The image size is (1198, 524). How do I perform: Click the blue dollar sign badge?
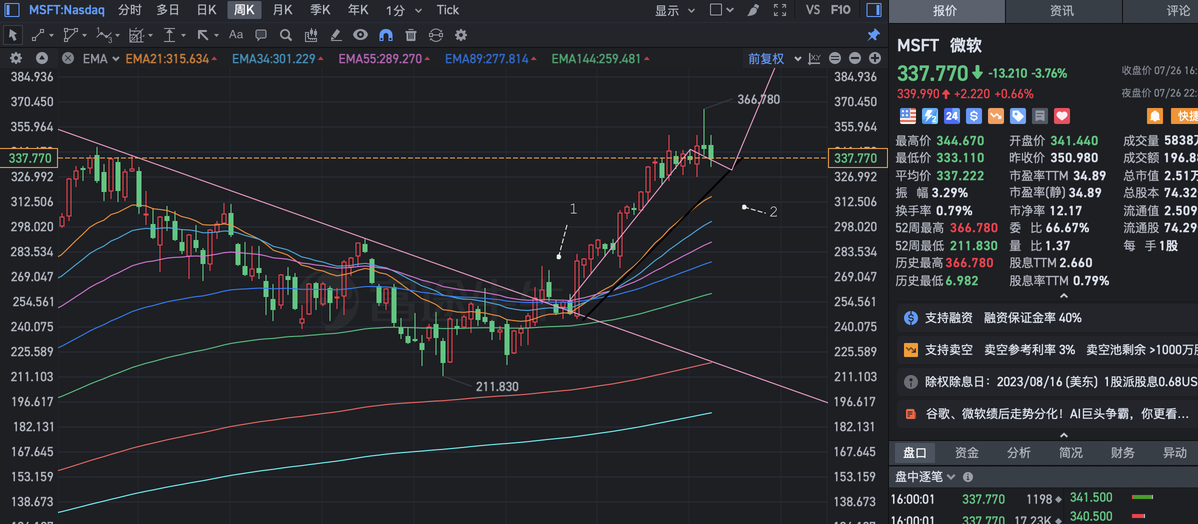(973, 116)
